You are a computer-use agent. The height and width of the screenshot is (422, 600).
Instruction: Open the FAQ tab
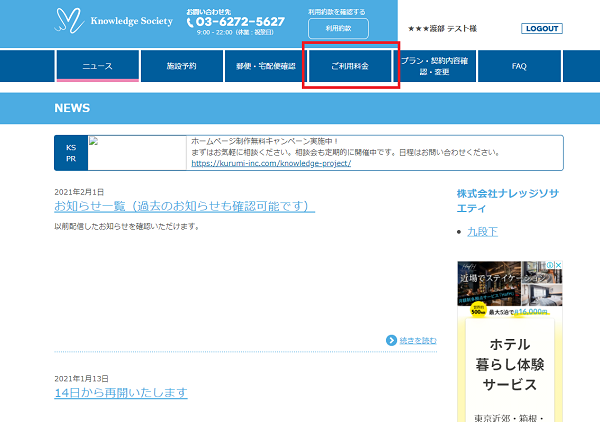[519, 66]
